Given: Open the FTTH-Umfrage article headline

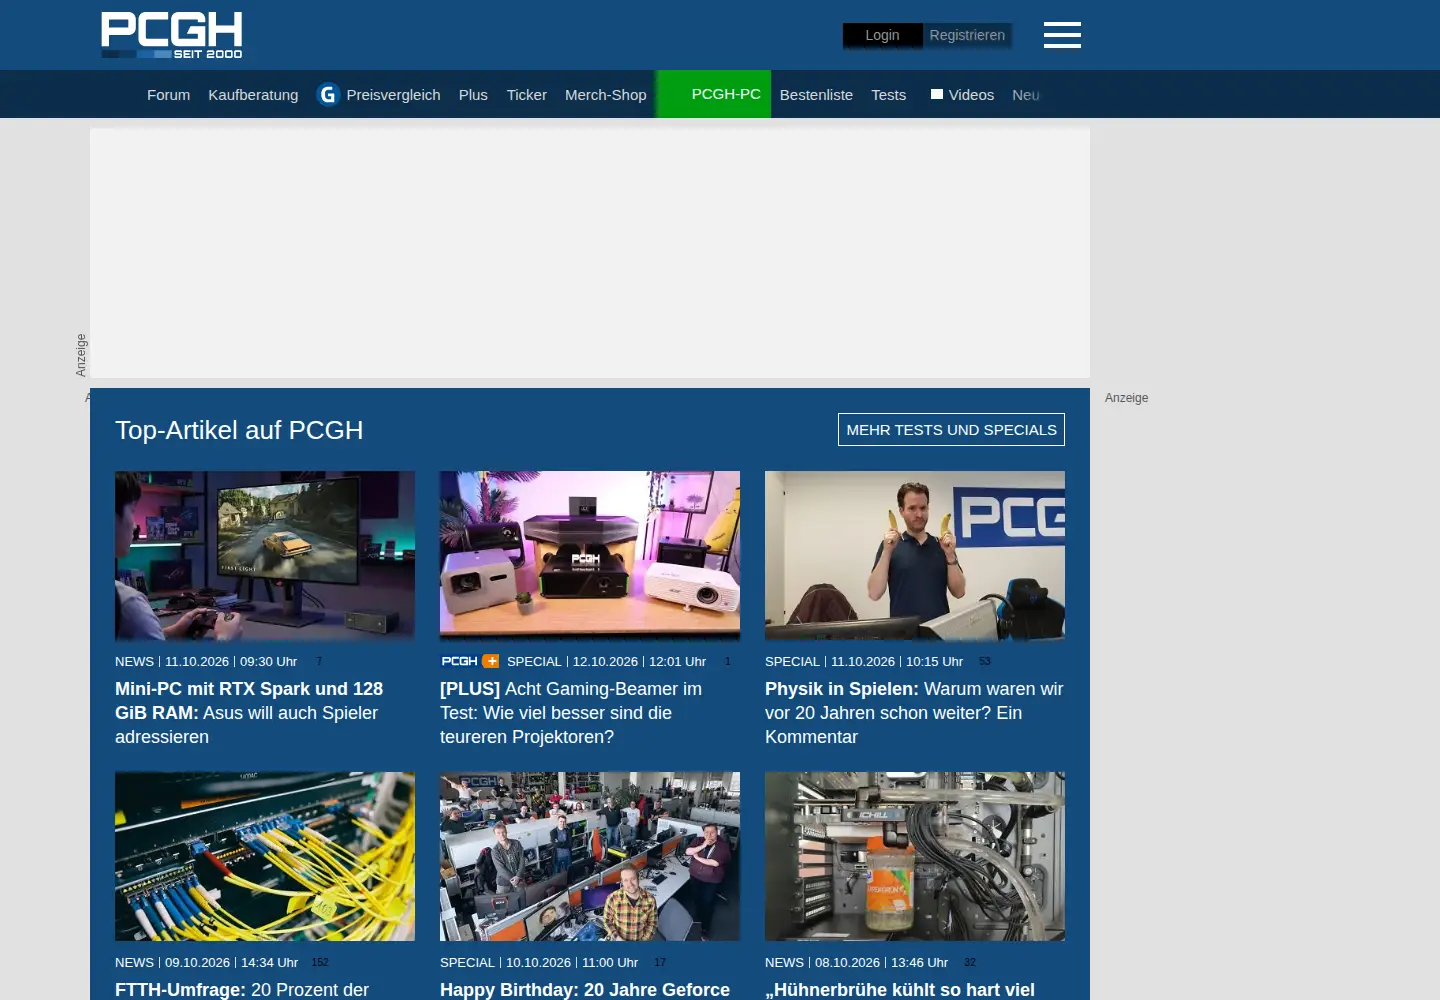Looking at the screenshot, I should 242,990.
